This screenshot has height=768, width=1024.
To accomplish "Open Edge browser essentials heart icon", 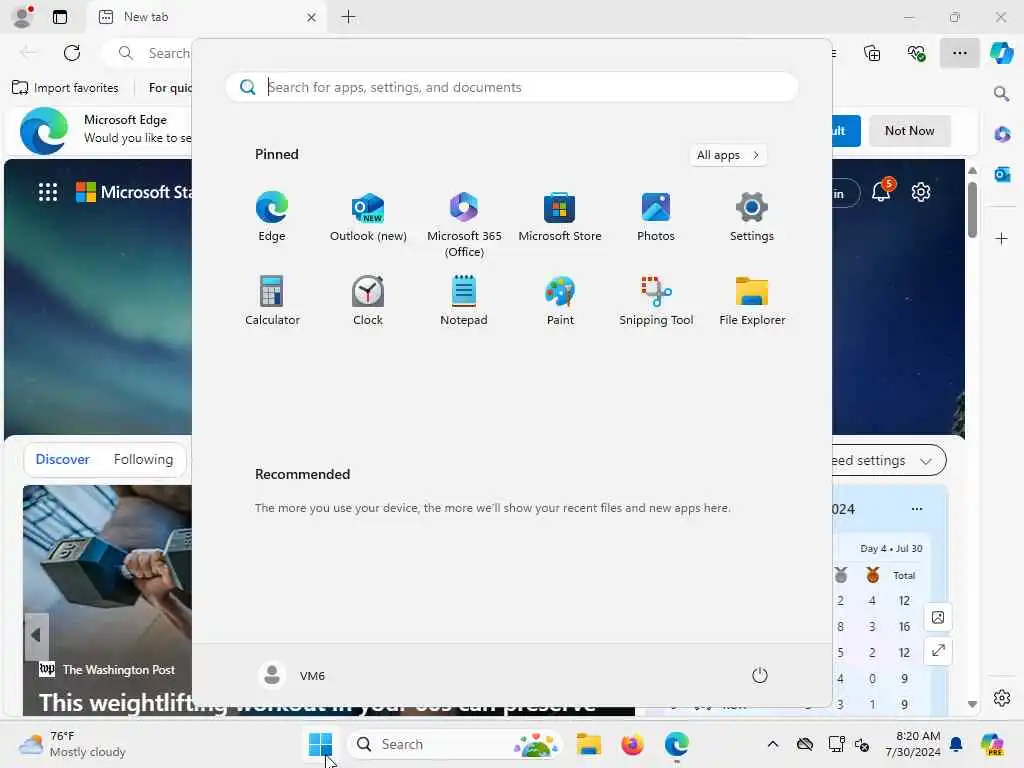I will [x=916, y=53].
